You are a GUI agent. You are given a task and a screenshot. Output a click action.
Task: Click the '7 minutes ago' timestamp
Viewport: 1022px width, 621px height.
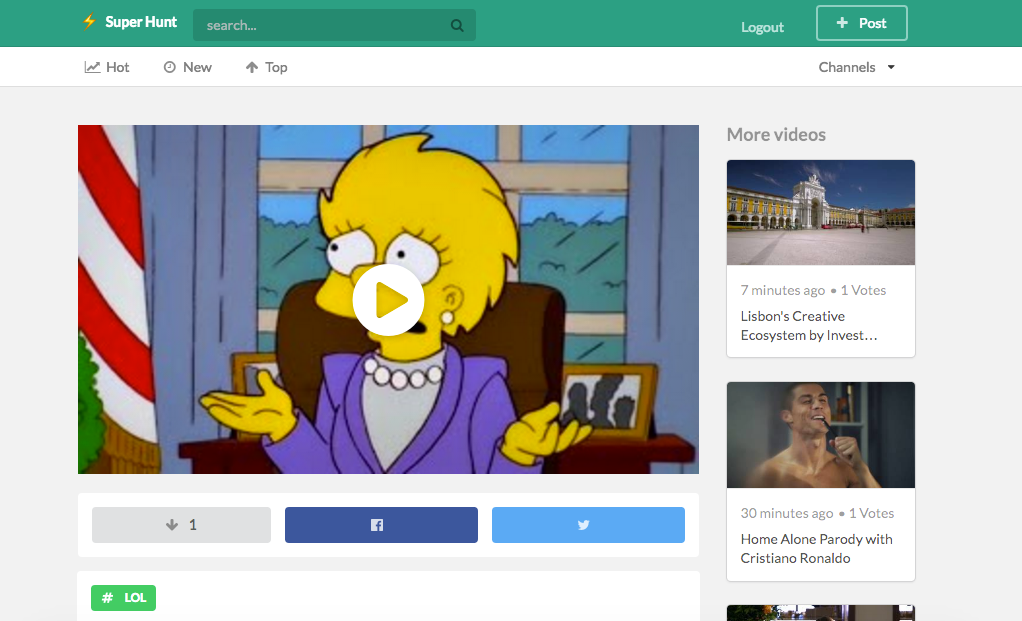click(x=783, y=290)
